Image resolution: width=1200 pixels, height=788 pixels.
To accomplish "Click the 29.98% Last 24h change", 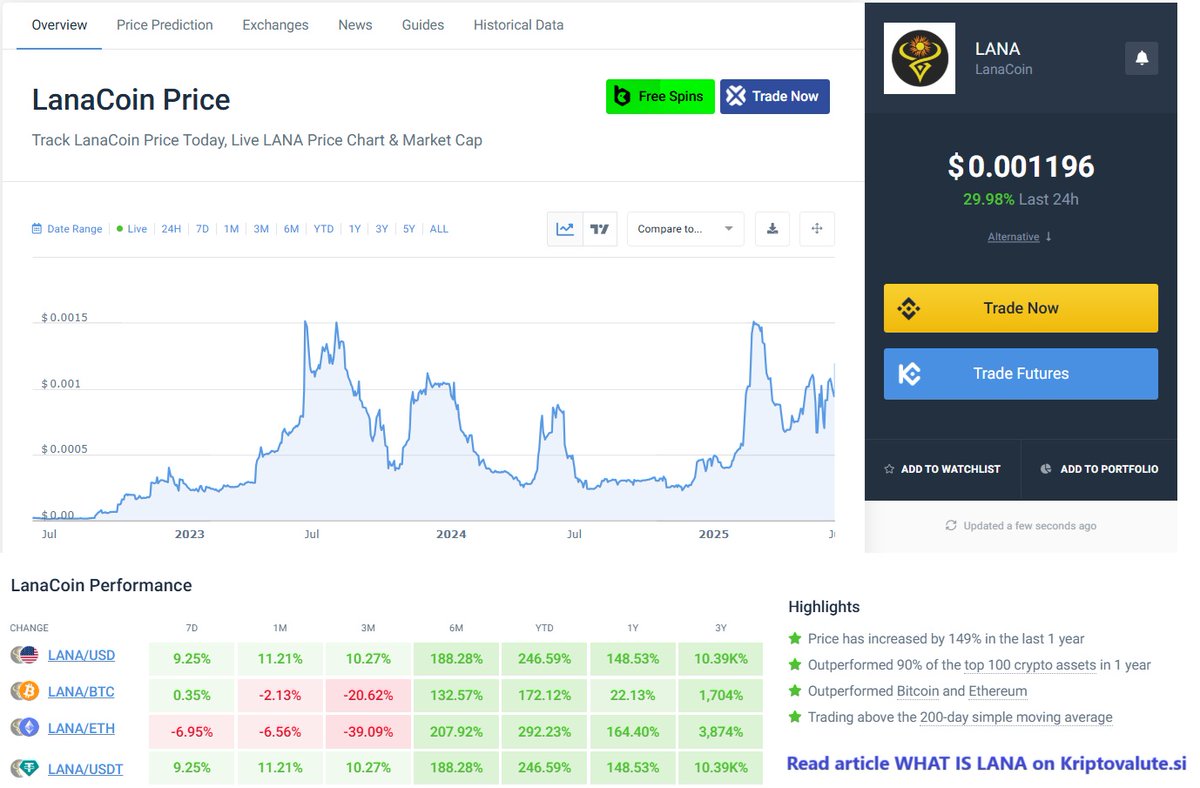I will point(1021,199).
